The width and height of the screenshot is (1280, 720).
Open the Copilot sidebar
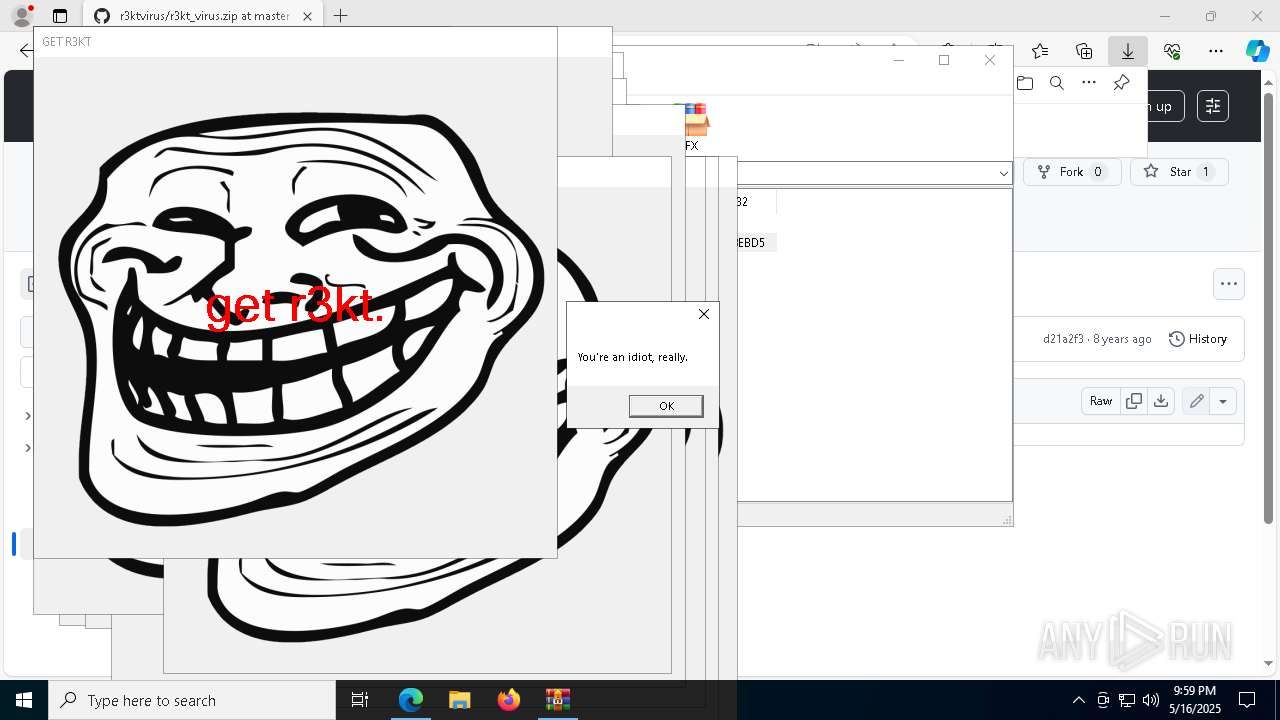click(1257, 51)
